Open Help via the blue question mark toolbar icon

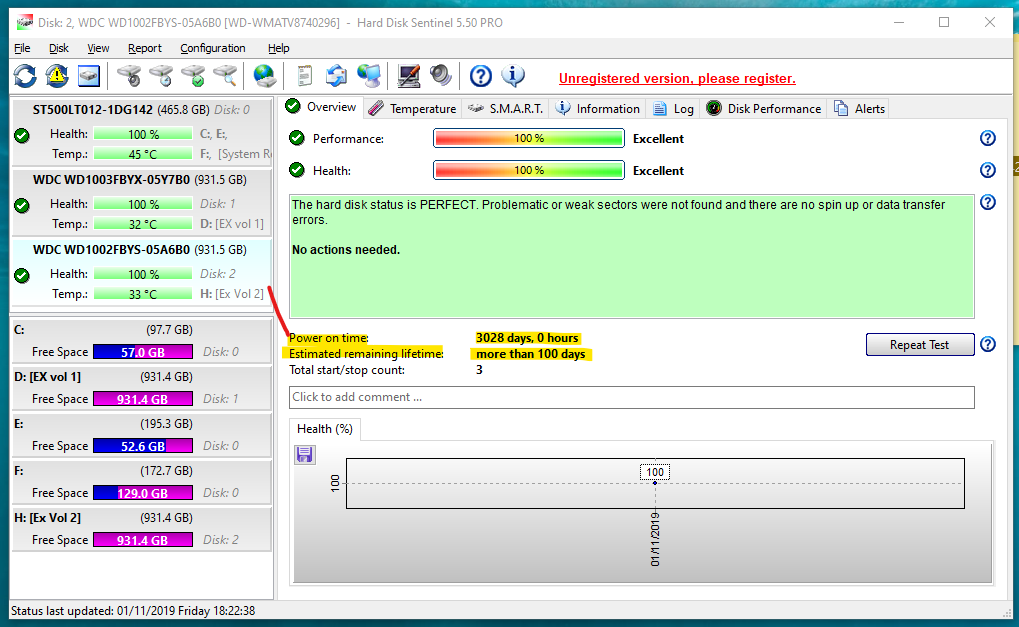pyautogui.click(x=481, y=76)
